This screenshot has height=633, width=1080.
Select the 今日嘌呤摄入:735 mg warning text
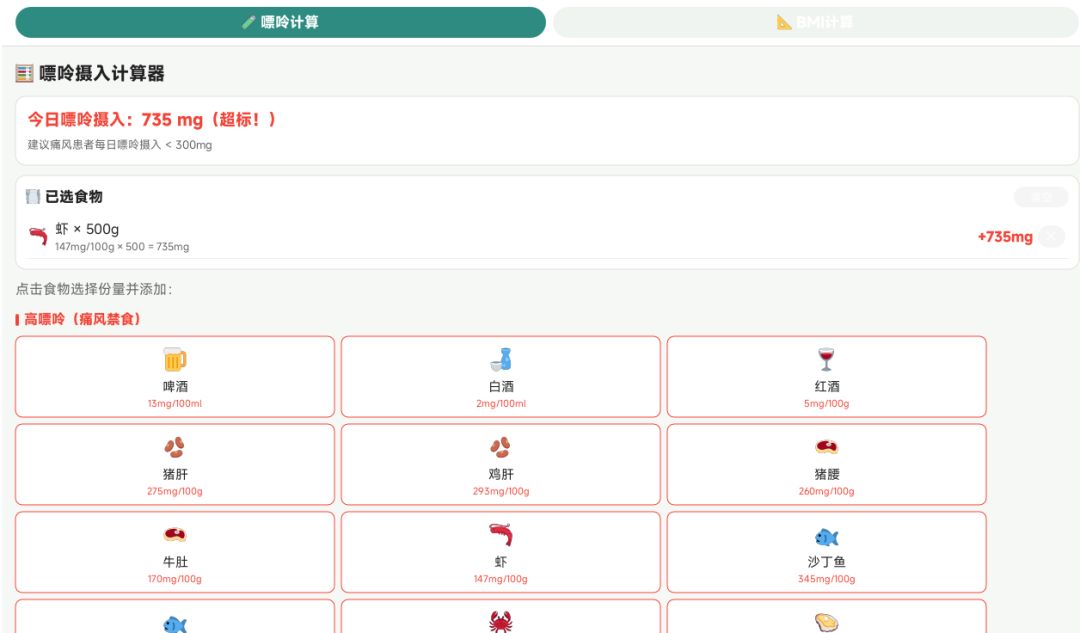(152, 119)
